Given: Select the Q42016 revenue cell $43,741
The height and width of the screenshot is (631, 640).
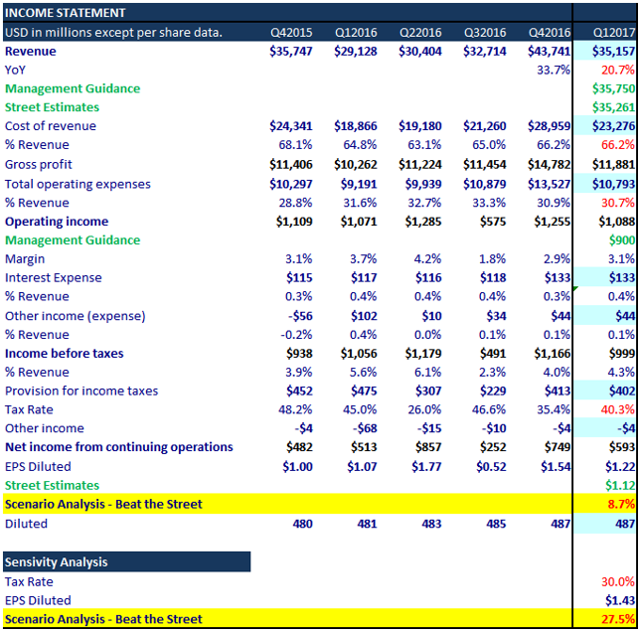Looking at the screenshot, I should tap(549, 51).
